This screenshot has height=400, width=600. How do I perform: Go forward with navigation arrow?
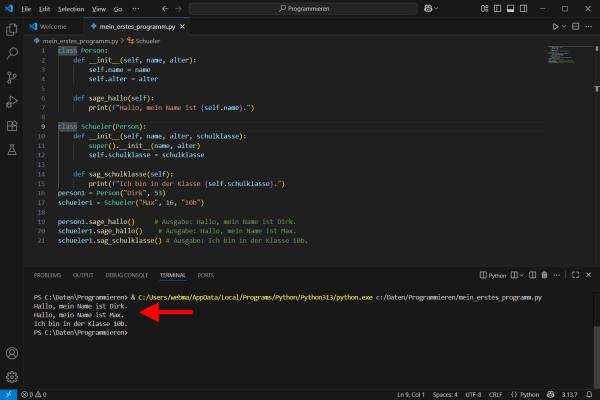(179, 8)
